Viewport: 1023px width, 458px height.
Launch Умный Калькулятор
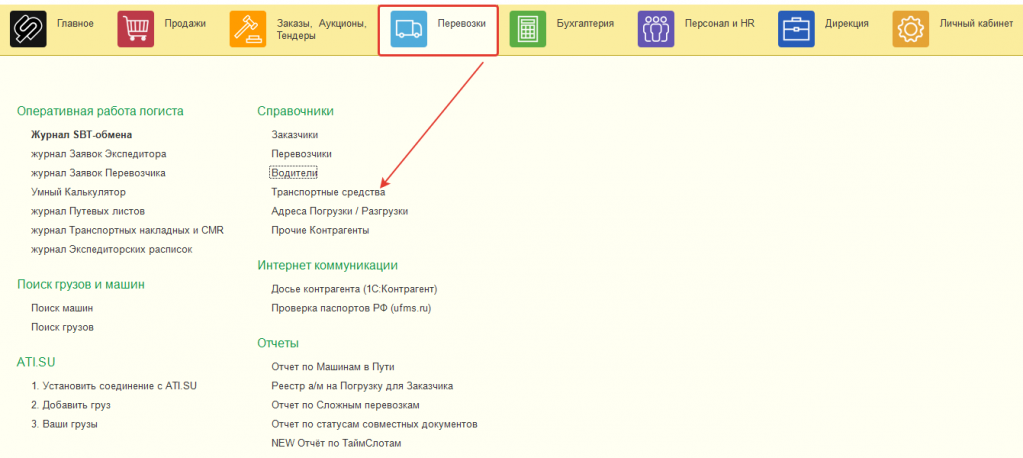pyautogui.click(x=78, y=192)
